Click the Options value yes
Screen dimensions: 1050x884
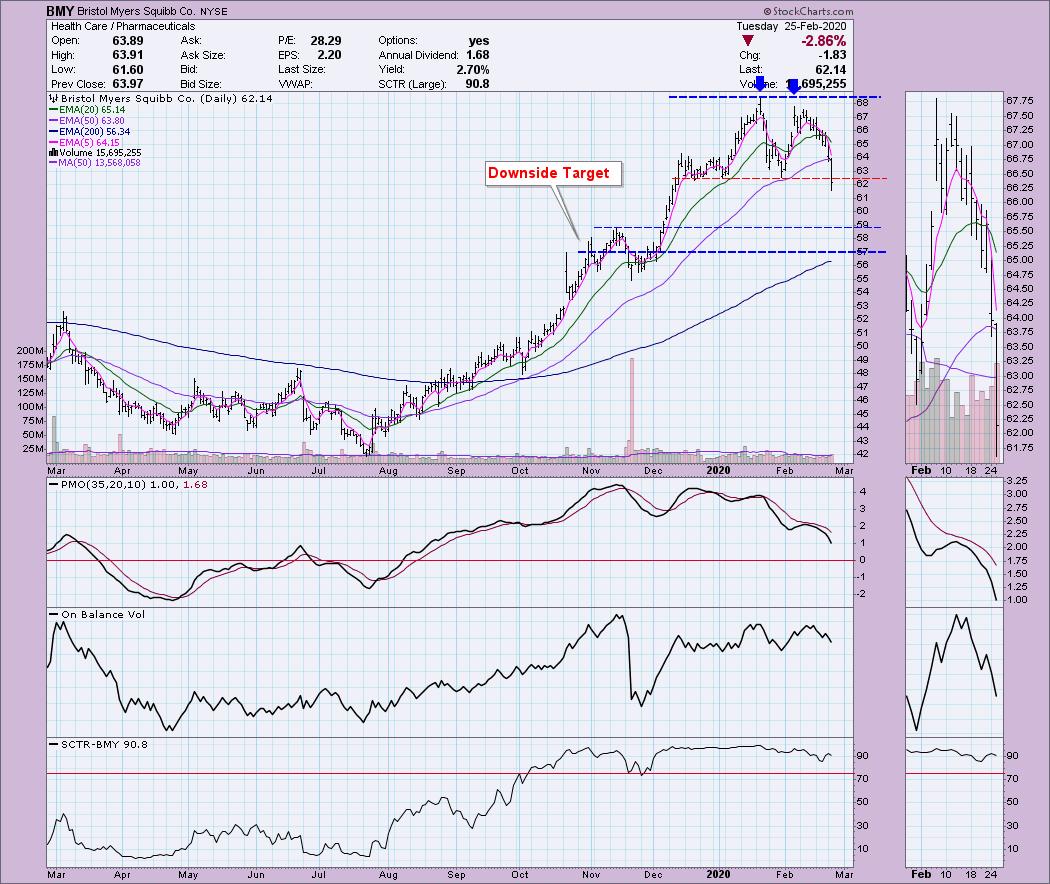click(479, 41)
